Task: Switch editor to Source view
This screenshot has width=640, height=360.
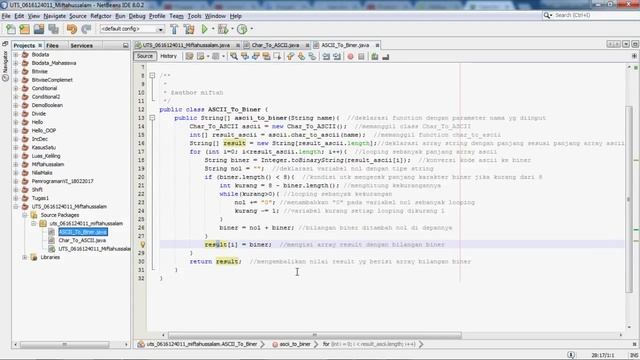Action: 144,56
